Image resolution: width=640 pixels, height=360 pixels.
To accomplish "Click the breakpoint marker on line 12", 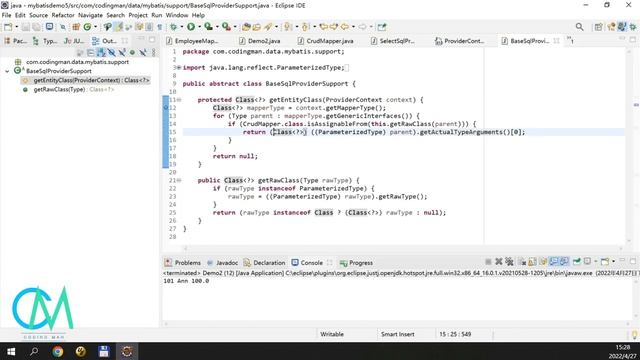I will [166, 108].
